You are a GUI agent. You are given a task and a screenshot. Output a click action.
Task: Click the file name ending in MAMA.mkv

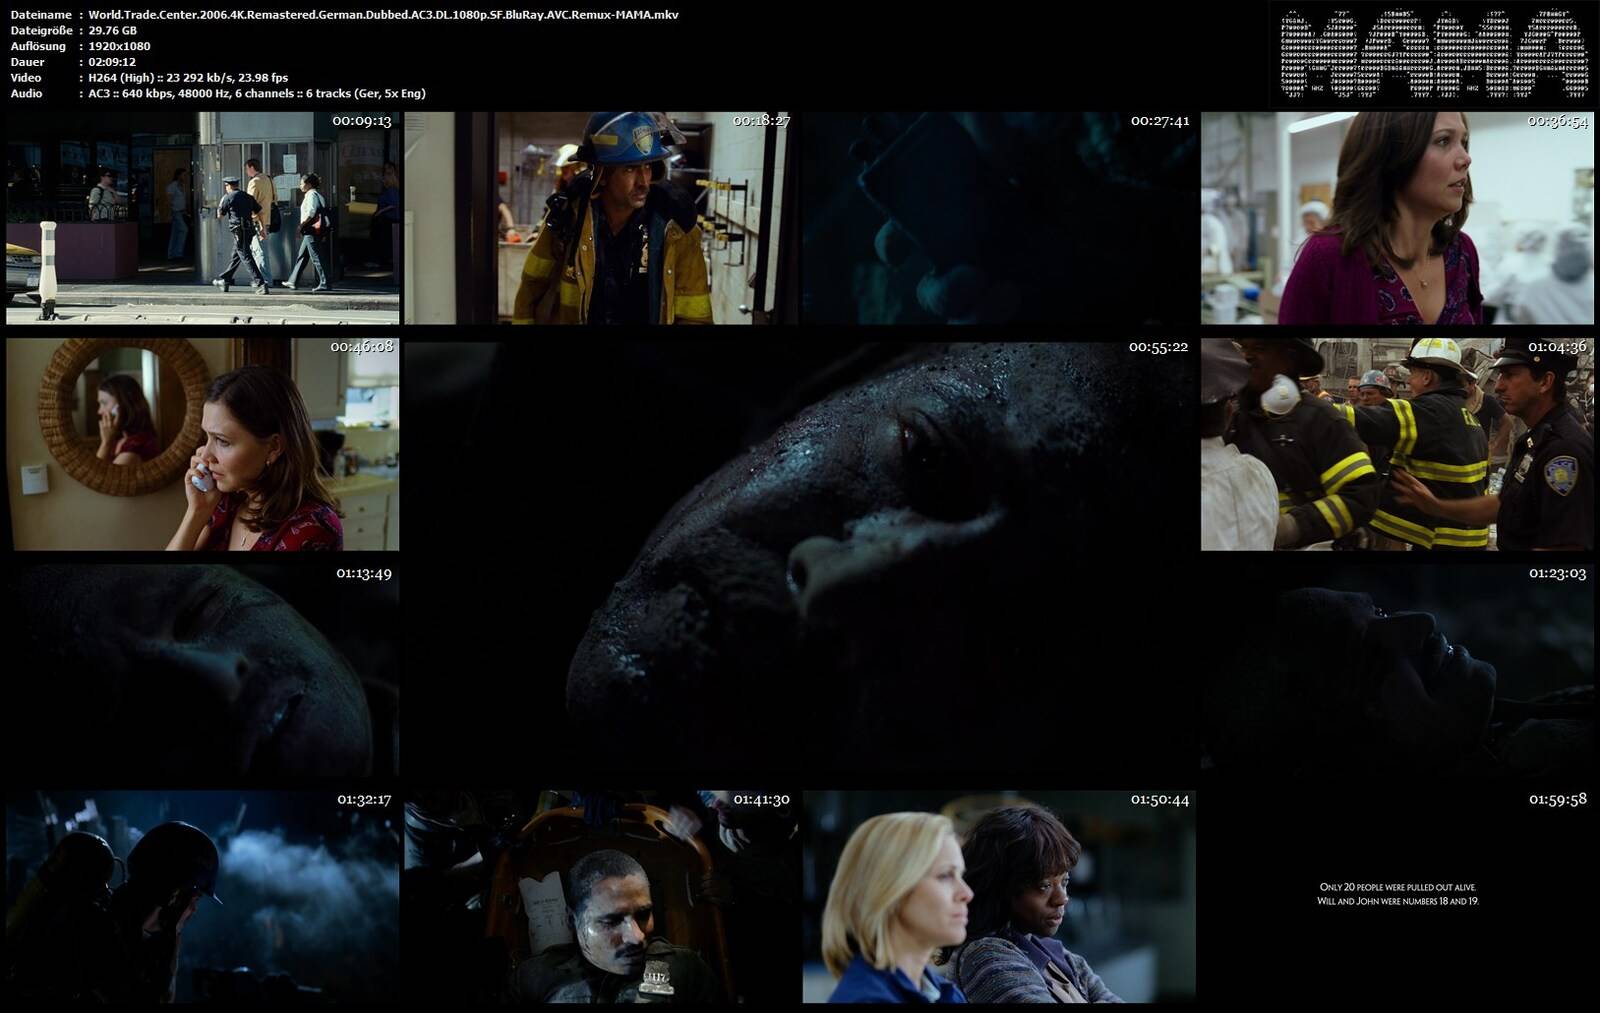(x=383, y=15)
